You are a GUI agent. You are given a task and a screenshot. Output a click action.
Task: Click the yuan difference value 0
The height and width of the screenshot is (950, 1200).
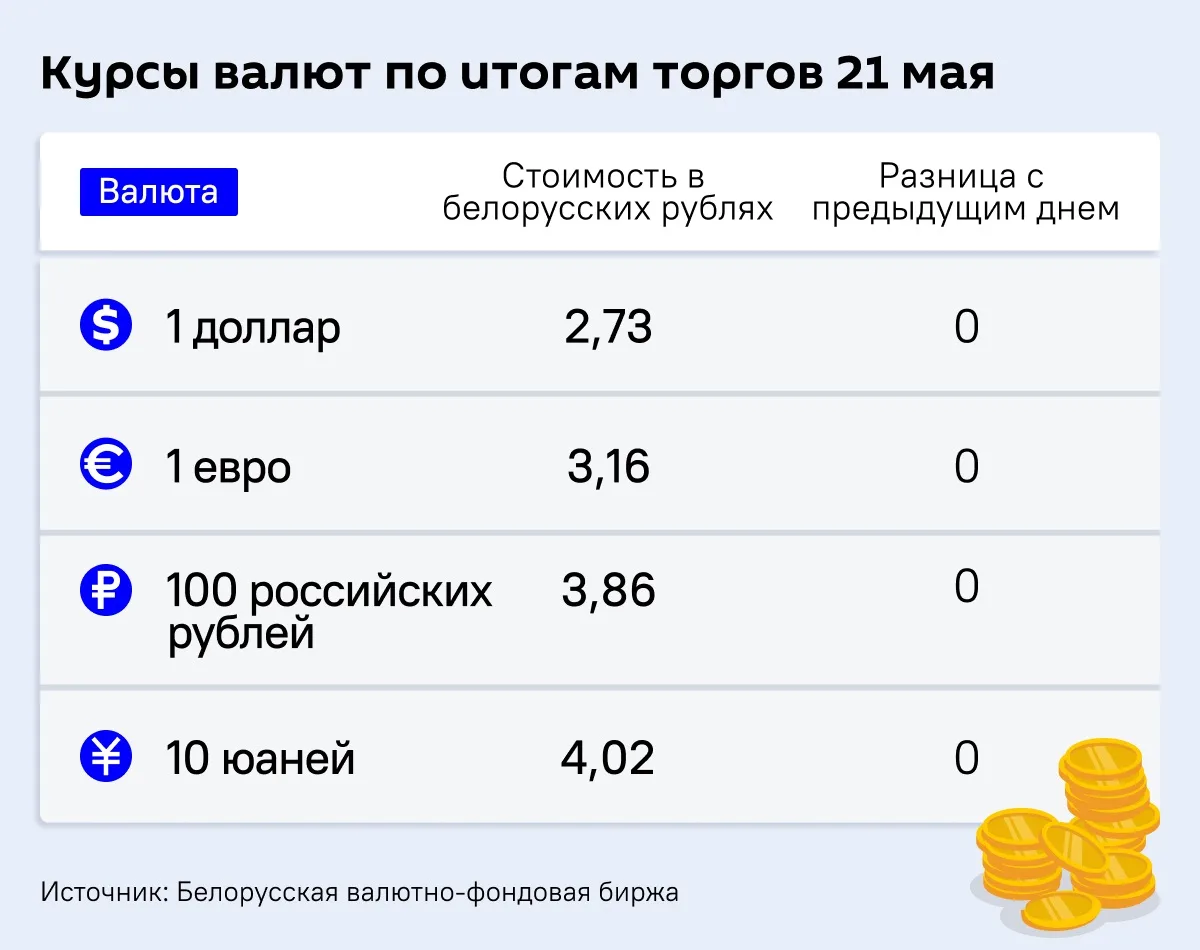click(x=966, y=759)
